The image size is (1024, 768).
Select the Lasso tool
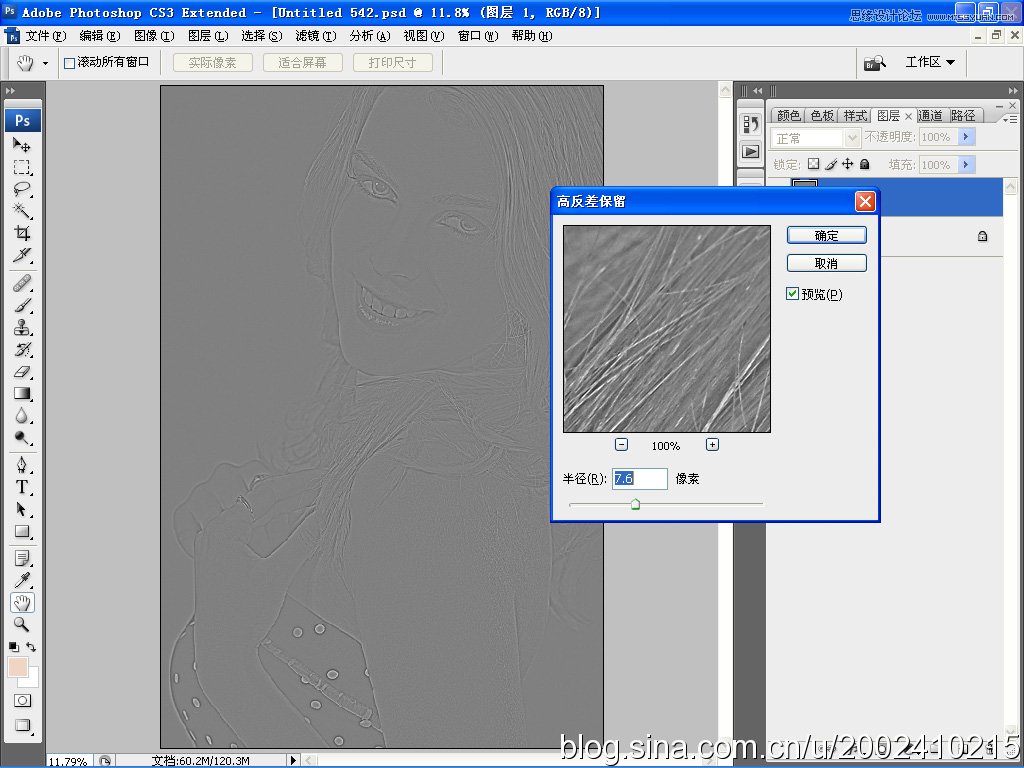pos(22,189)
